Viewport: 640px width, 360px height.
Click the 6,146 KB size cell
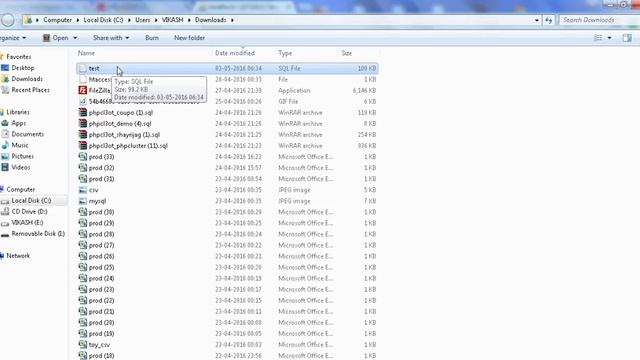pyautogui.click(x=364, y=91)
